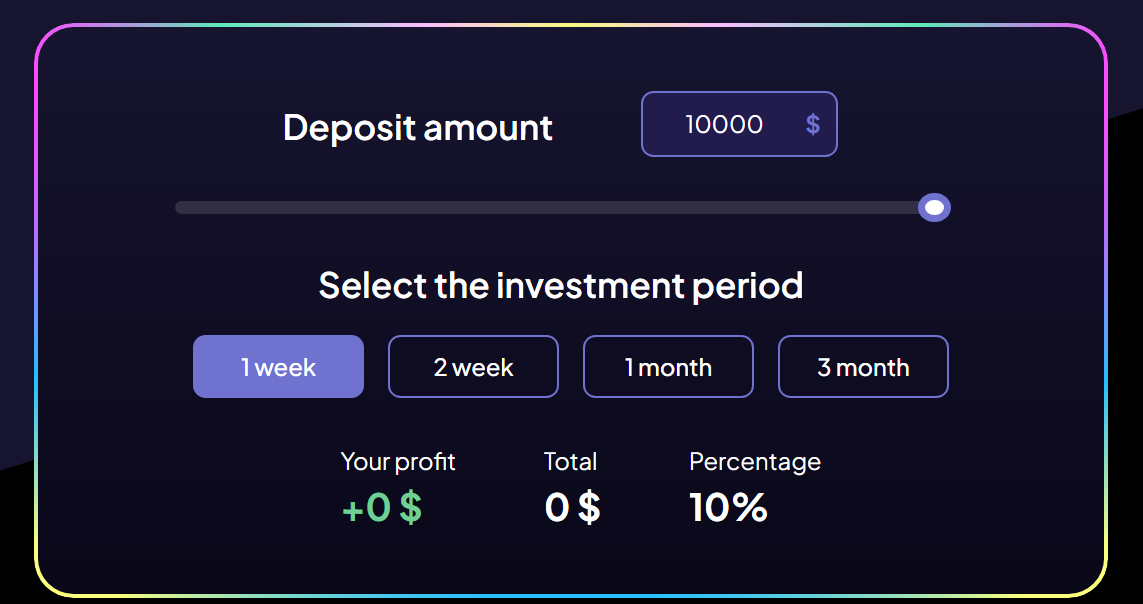Select the 1 week investment period

278,367
